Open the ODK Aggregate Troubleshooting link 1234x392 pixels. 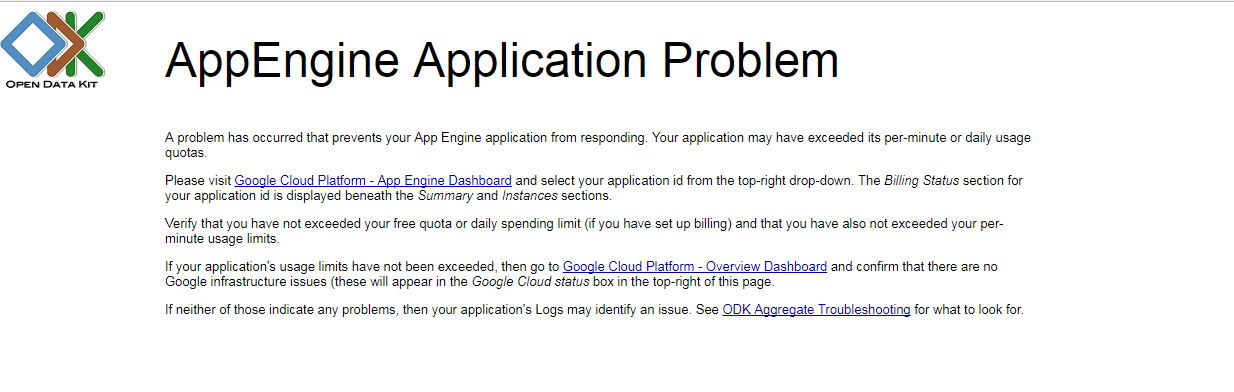[x=816, y=310]
